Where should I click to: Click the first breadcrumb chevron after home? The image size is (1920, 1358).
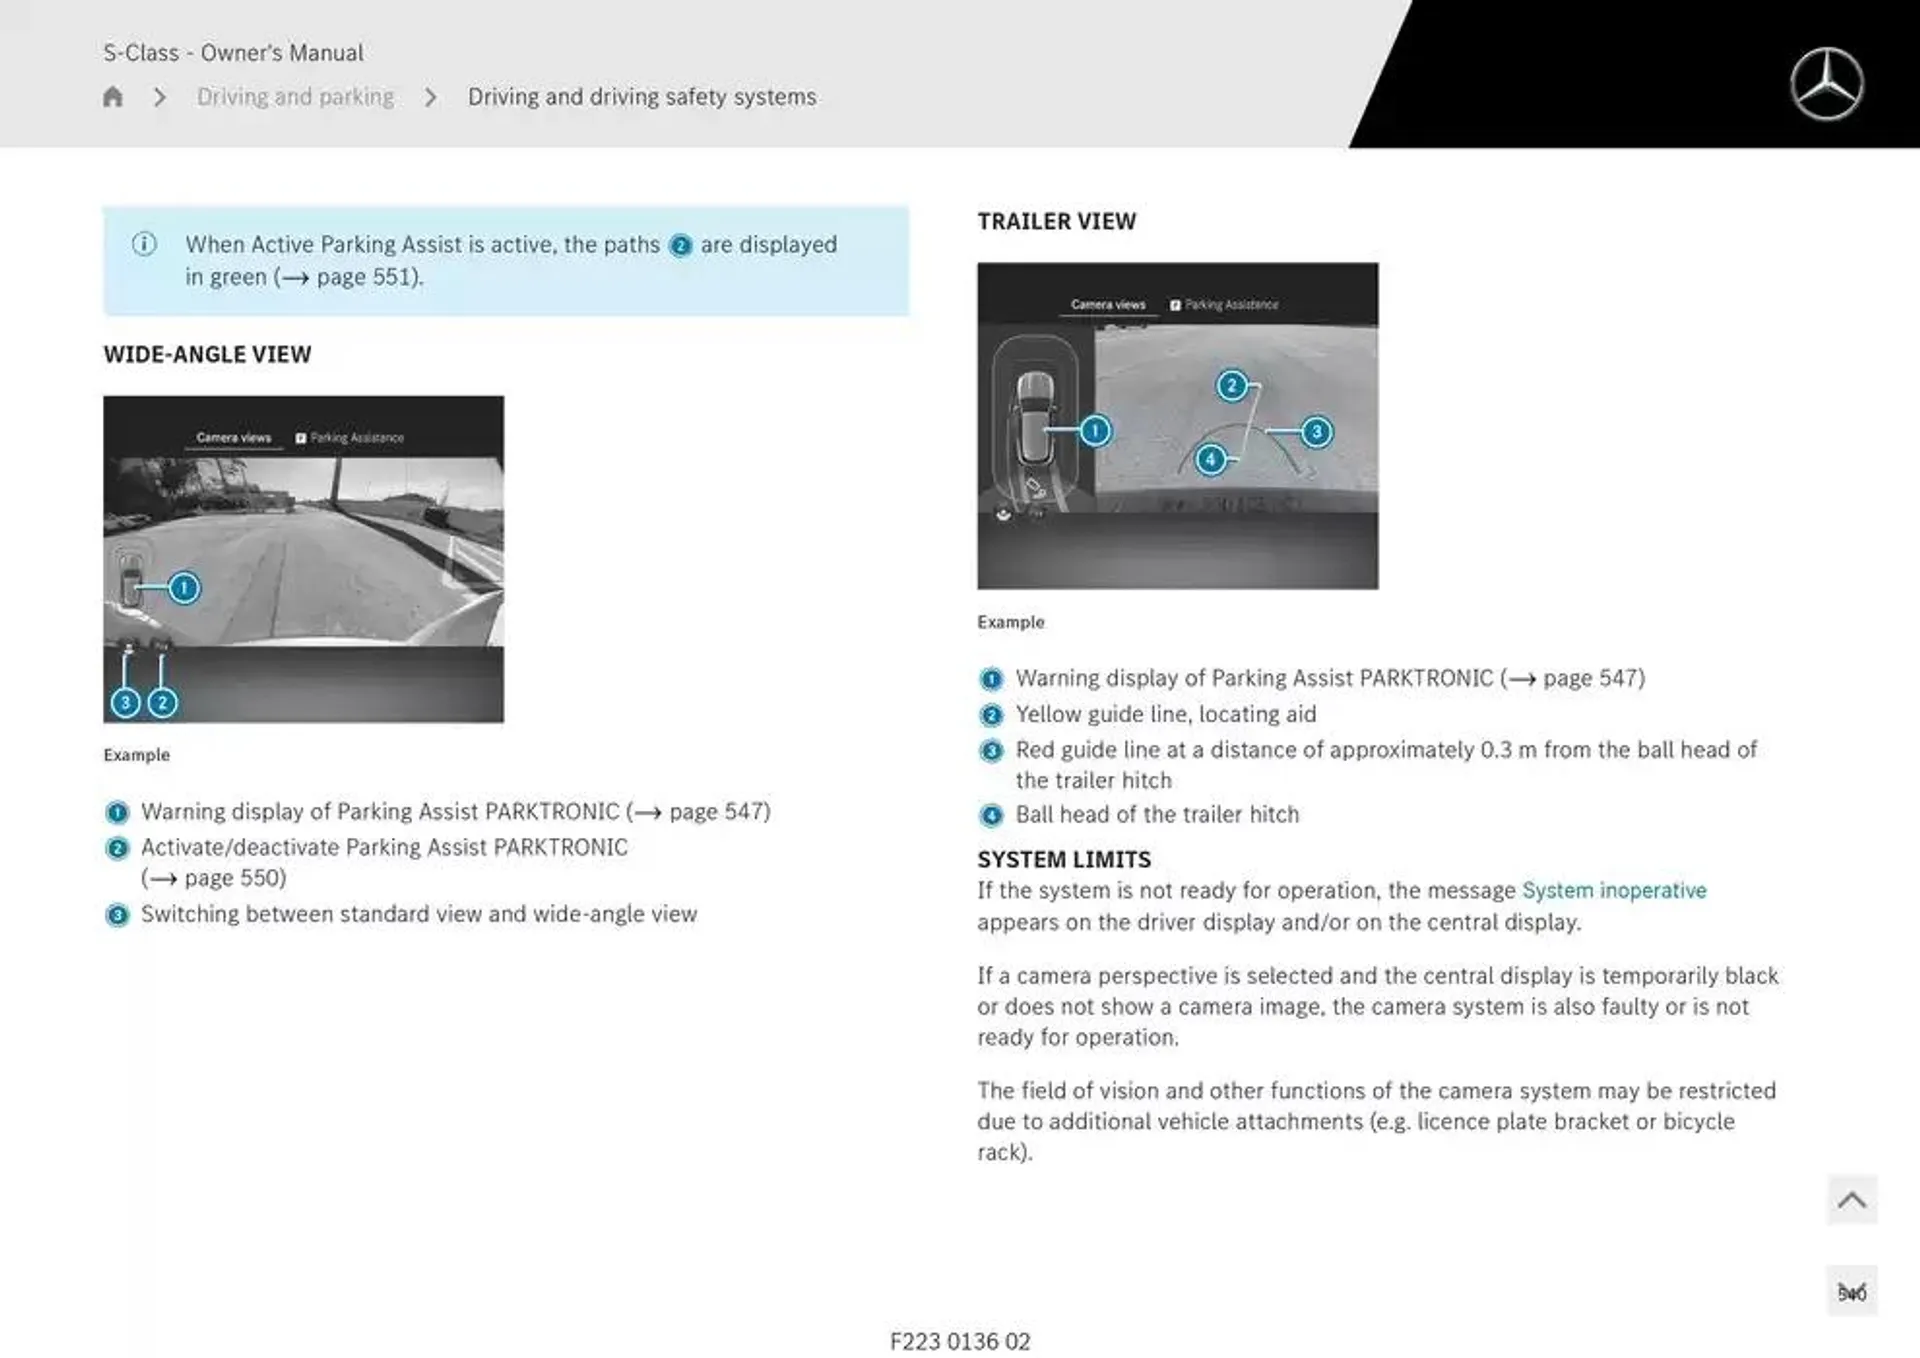point(160,97)
